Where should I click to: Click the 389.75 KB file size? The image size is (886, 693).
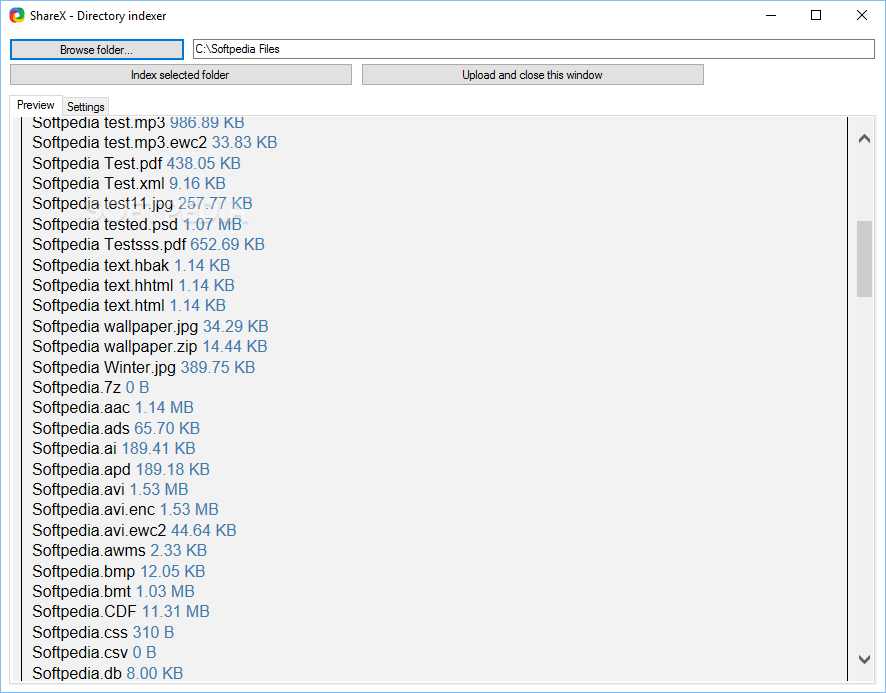coord(218,367)
